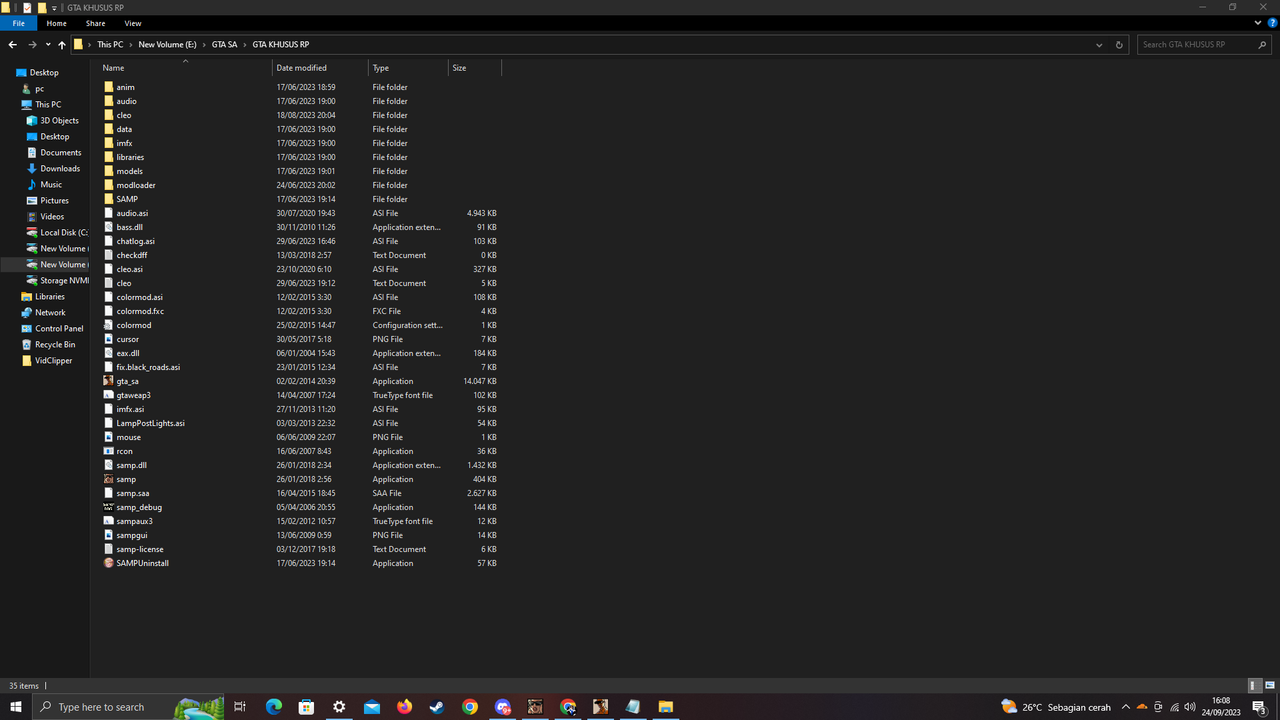This screenshot has width=1280, height=720.
Task: Select the anim folder
Action: tap(125, 87)
